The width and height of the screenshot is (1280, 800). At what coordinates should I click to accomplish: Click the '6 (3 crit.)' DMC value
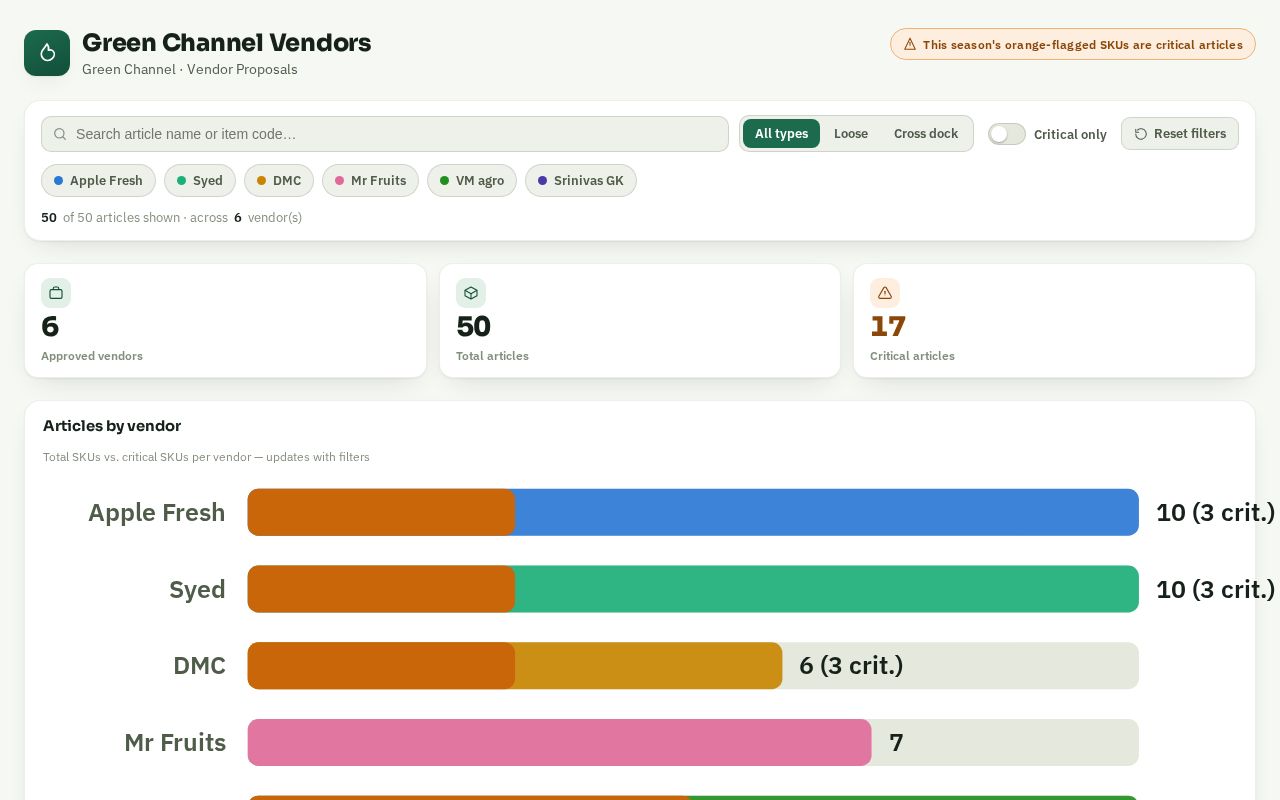(x=851, y=666)
